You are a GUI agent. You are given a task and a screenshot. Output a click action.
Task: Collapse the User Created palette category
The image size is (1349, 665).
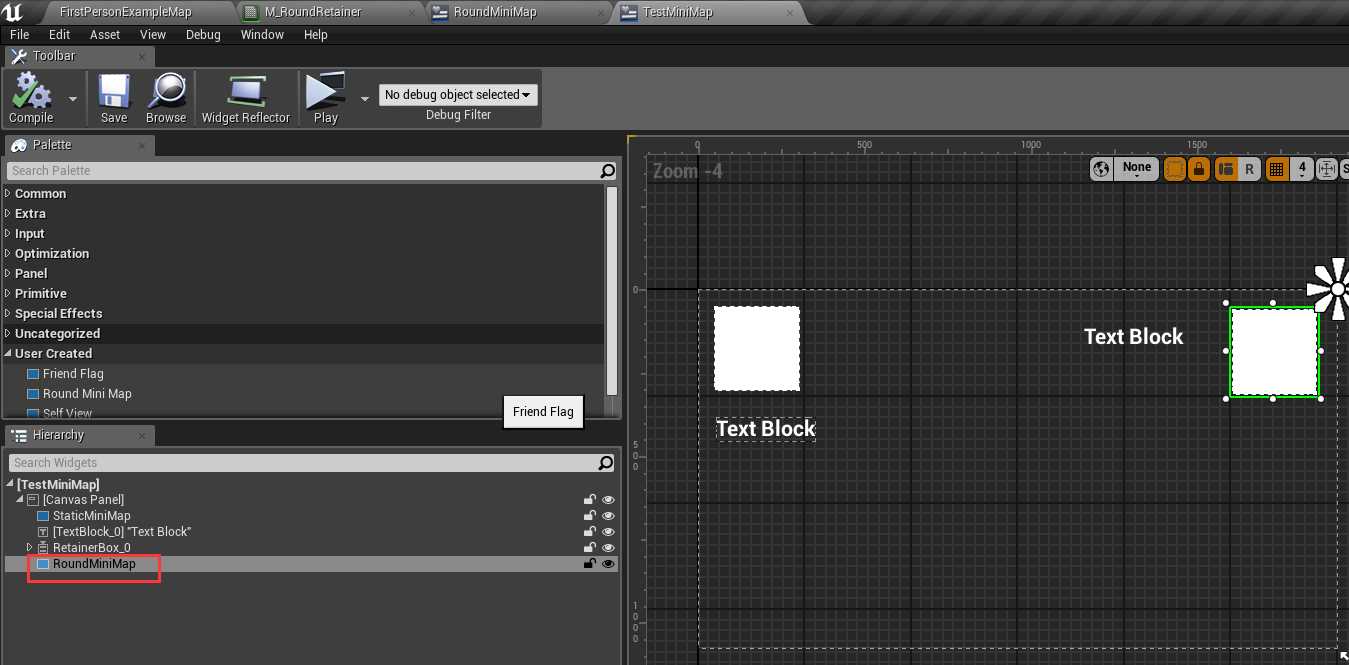[x=9, y=354]
